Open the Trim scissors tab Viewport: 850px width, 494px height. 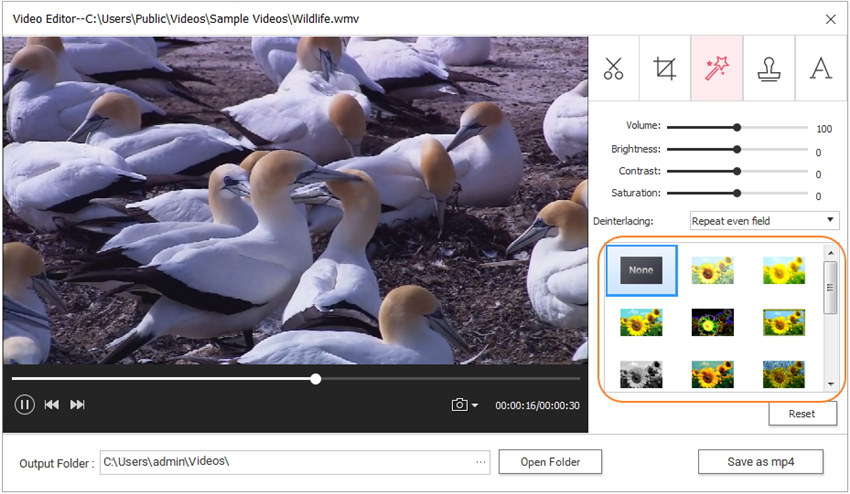(x=613, y=68)
